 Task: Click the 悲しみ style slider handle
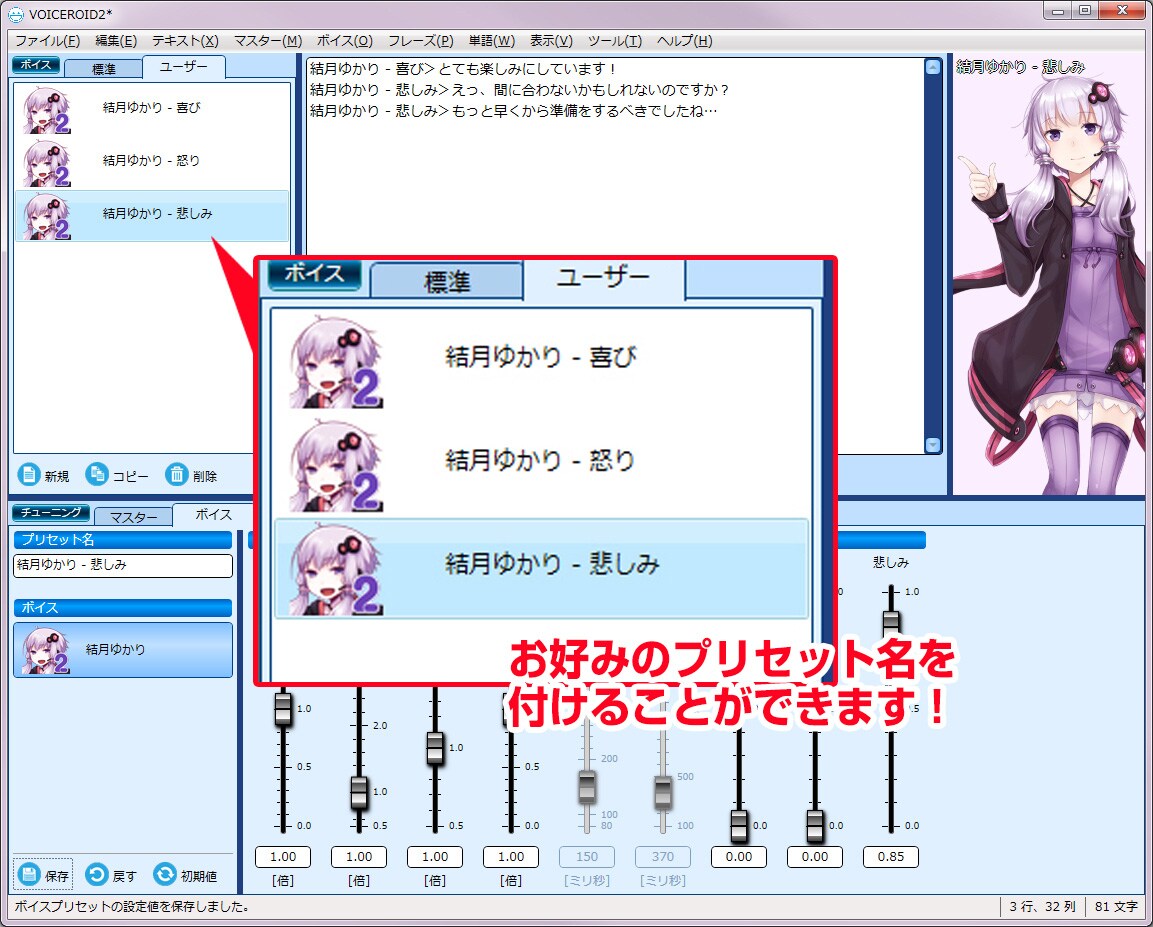(890, 622)
